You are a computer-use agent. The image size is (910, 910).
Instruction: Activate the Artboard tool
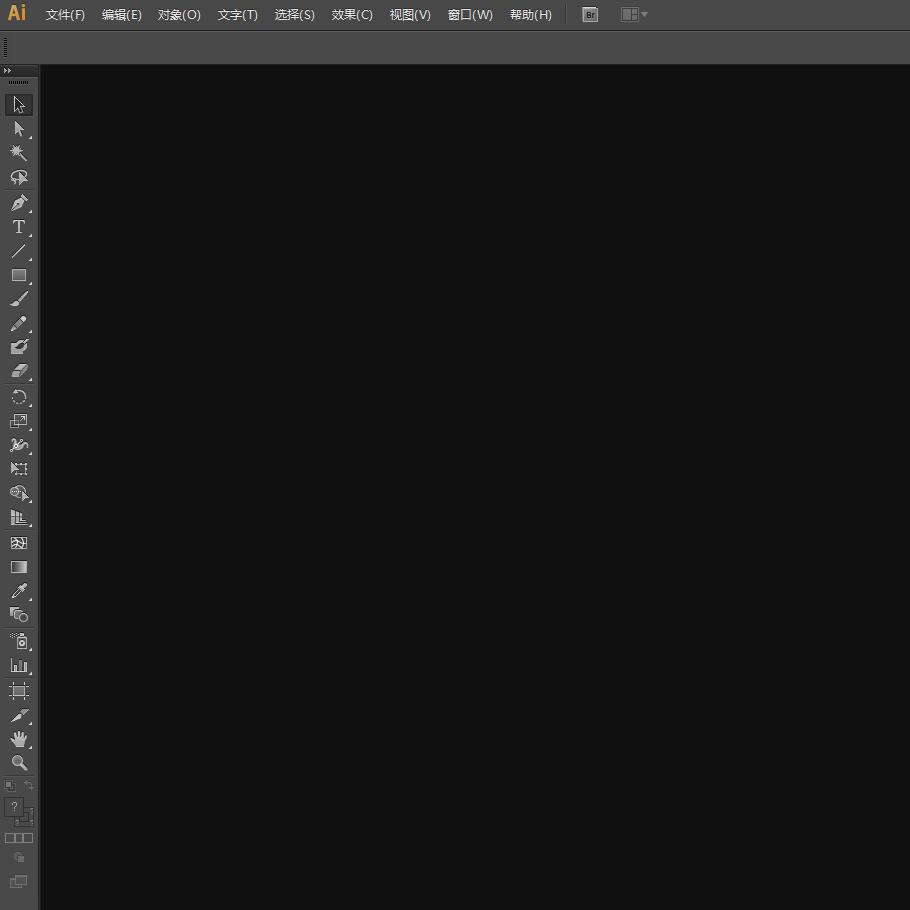(19, 691)
